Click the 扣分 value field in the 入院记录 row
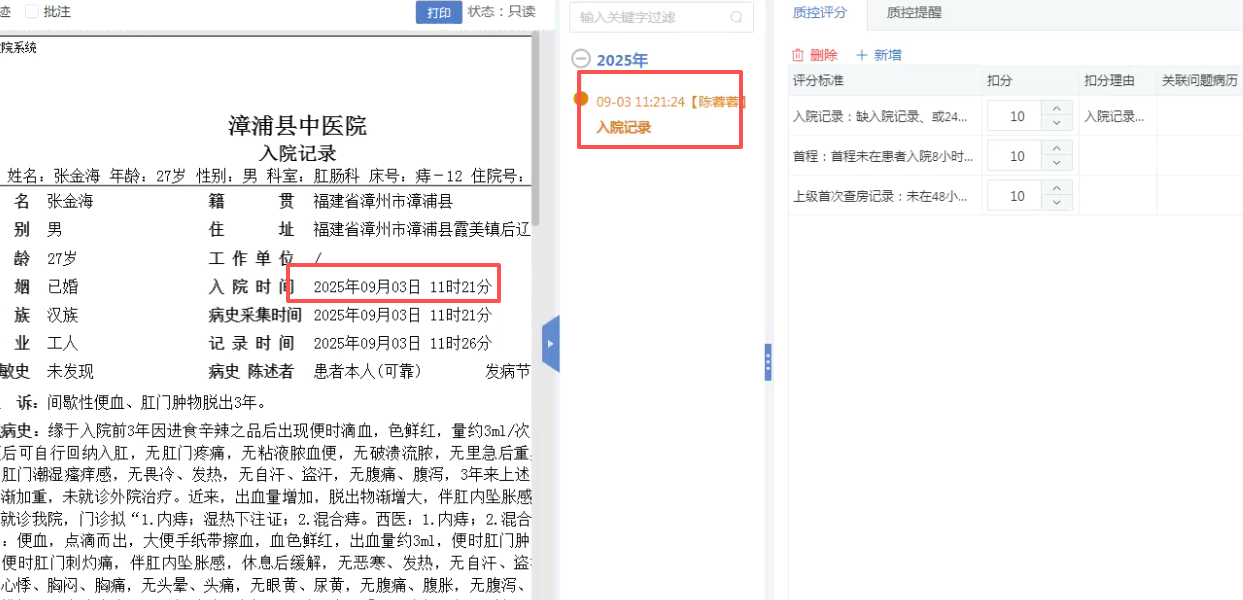Image resolution: width=1243 pixels, height=600 pixels. [x=1016, y=116]
